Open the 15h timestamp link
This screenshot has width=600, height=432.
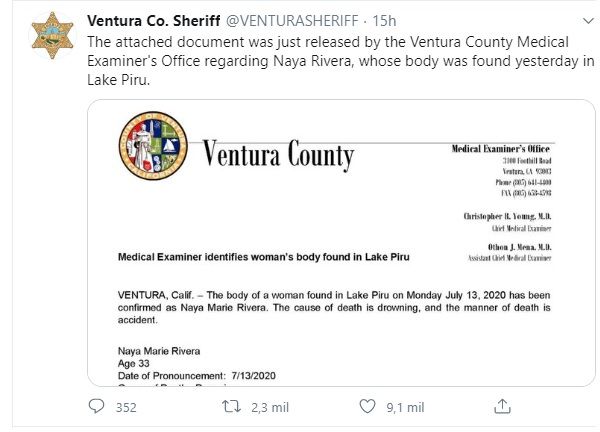384,21
